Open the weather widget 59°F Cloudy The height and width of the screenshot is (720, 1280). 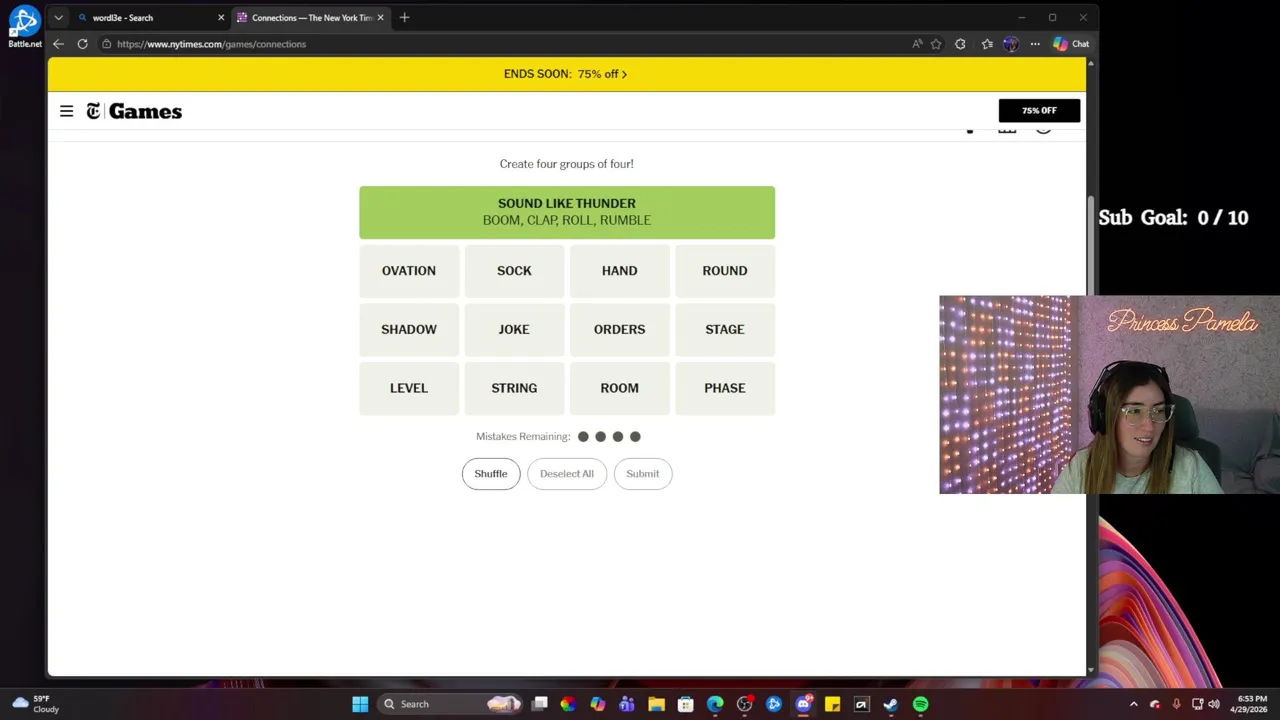point(34,704)
